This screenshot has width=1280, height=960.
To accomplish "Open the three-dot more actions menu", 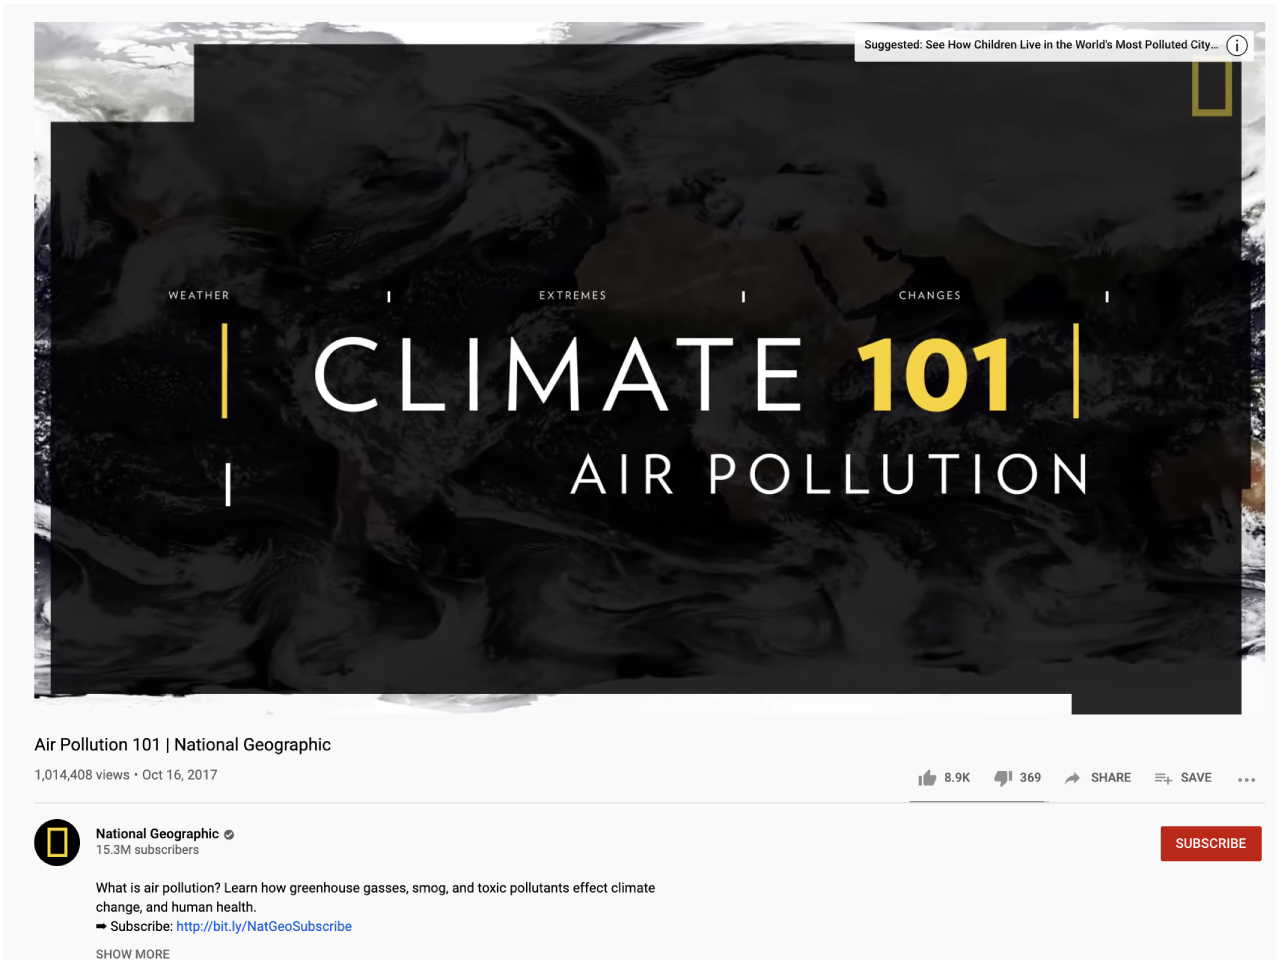I will [1246, 779].
